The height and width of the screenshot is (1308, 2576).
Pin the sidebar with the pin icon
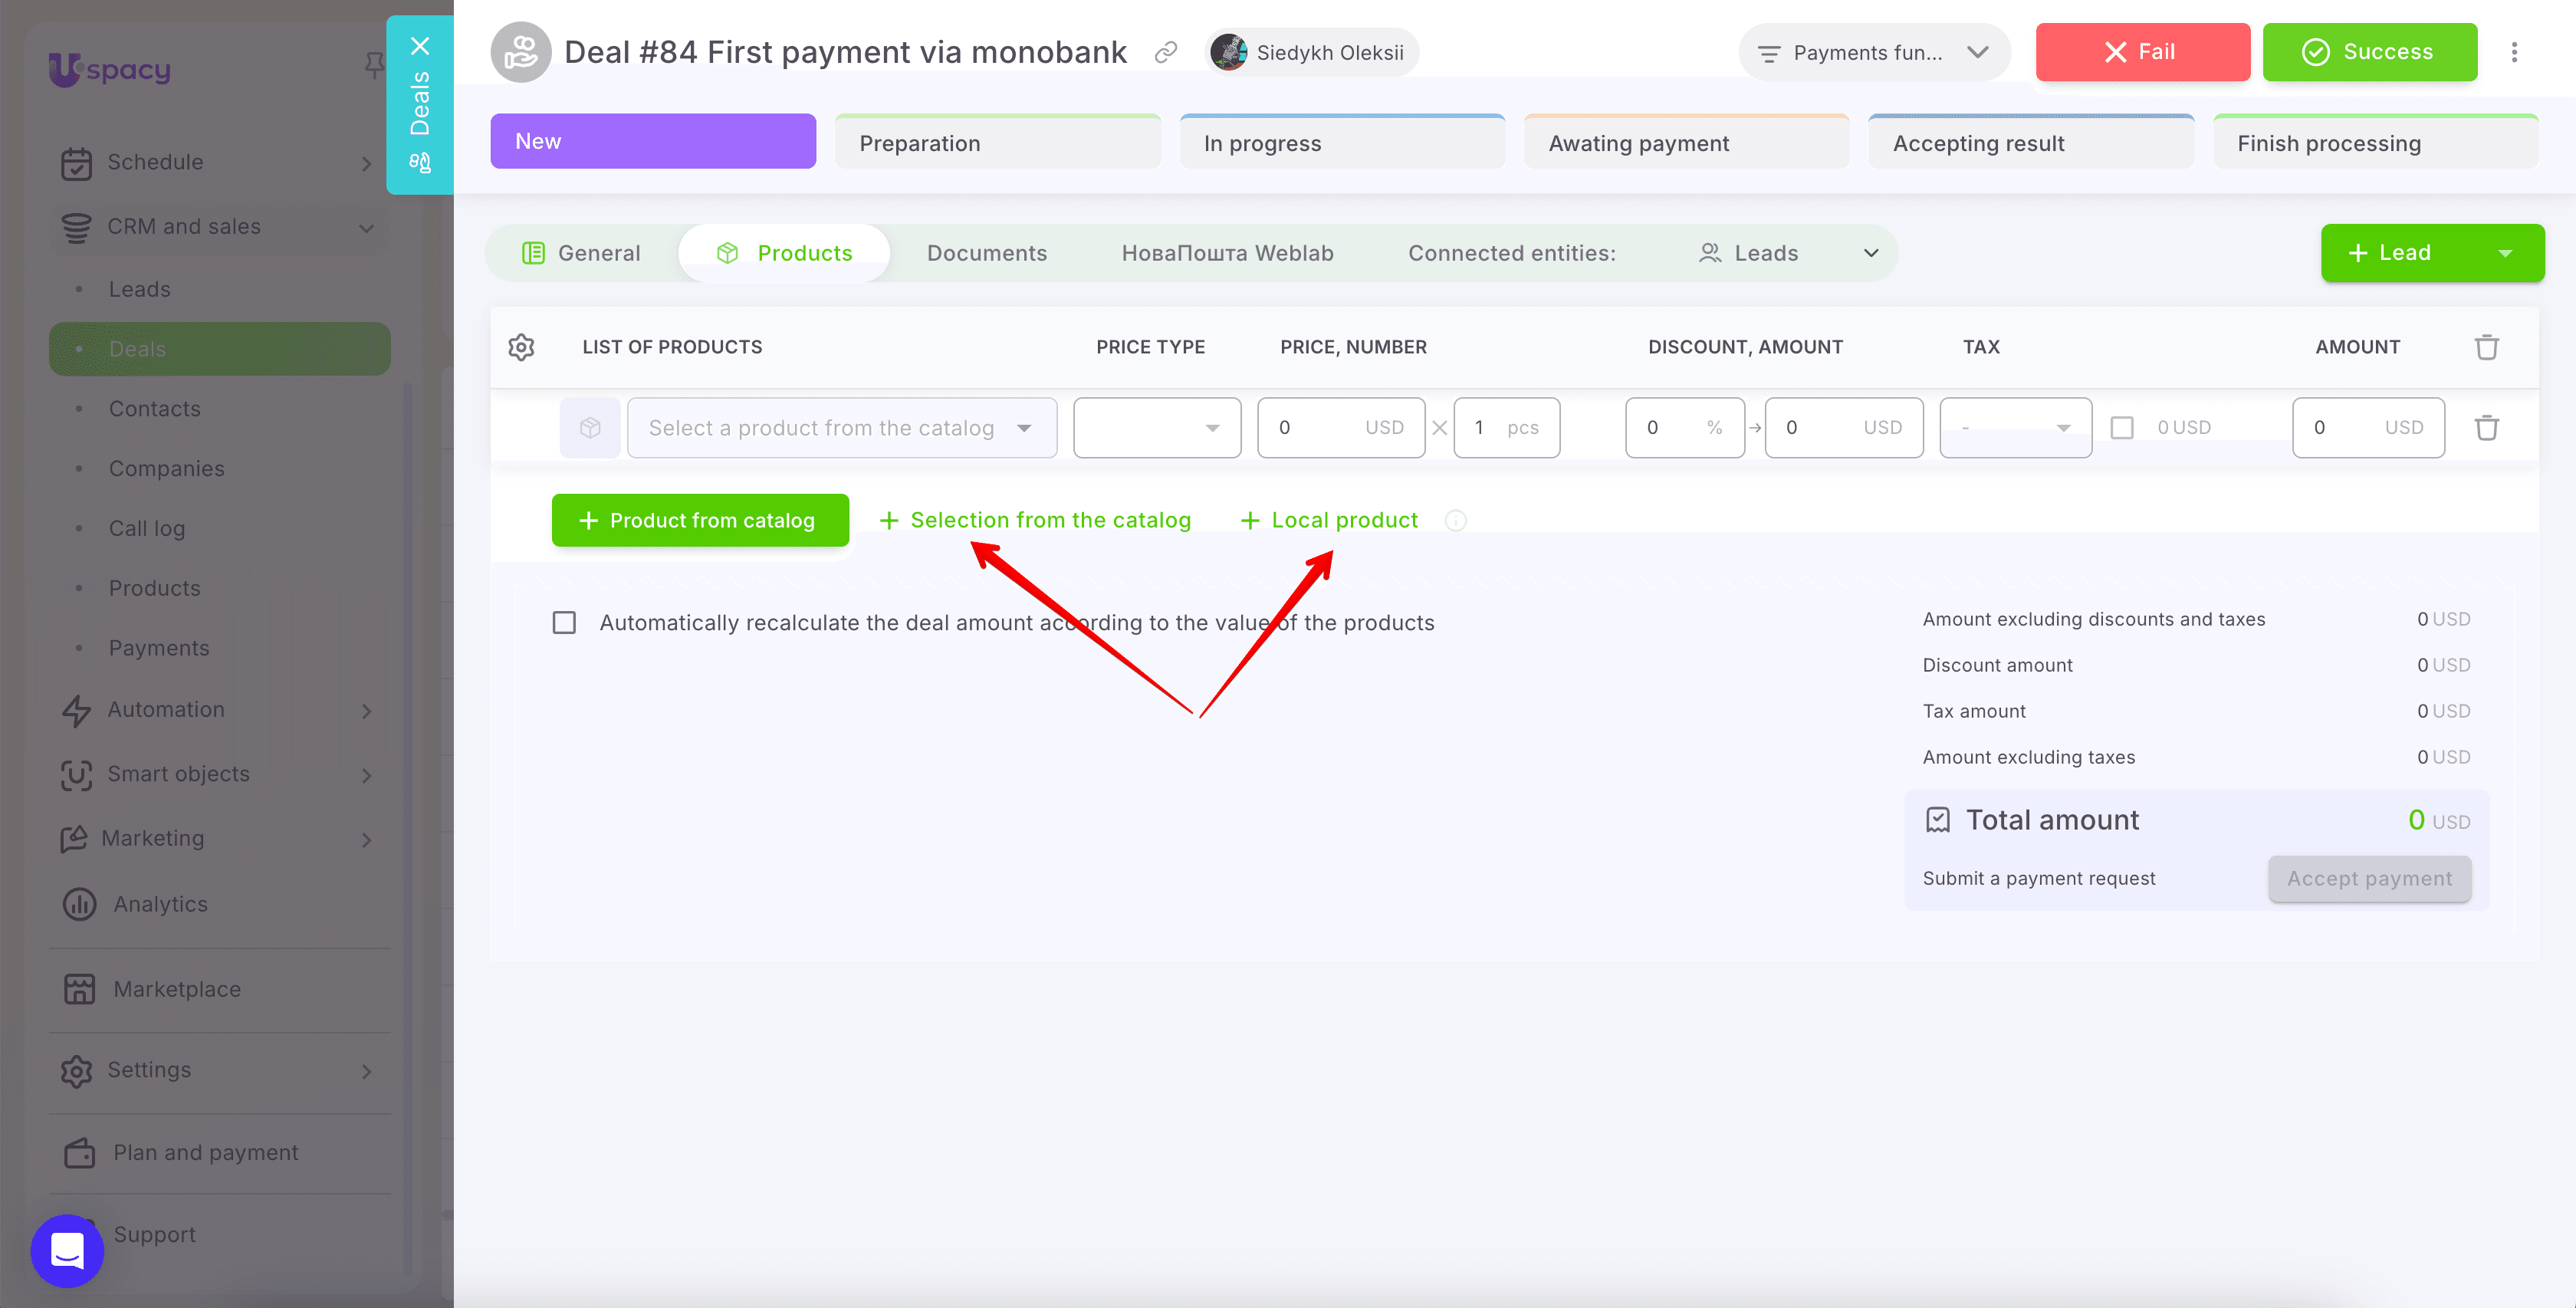tap(374, 65)
